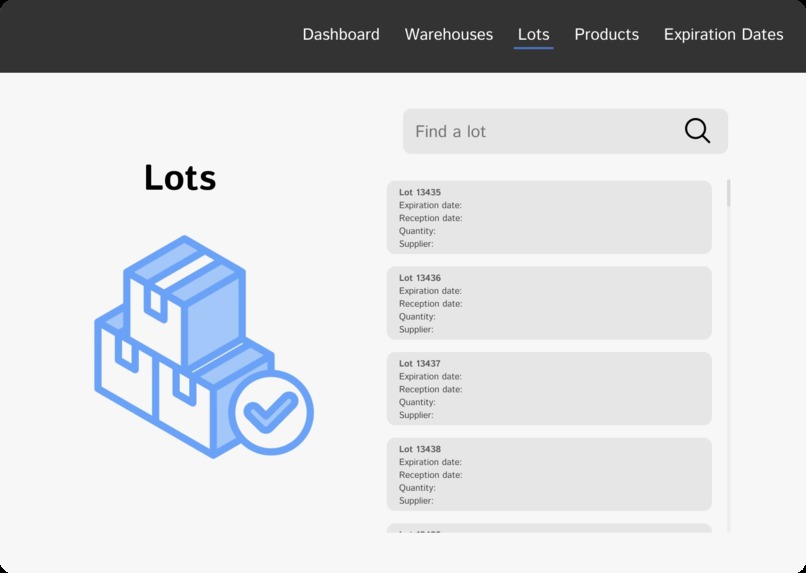Image resolution: width=806 pixels, height=573 pixels.
Task: Click the magnifying glass search icon
Action: (698, 131)
